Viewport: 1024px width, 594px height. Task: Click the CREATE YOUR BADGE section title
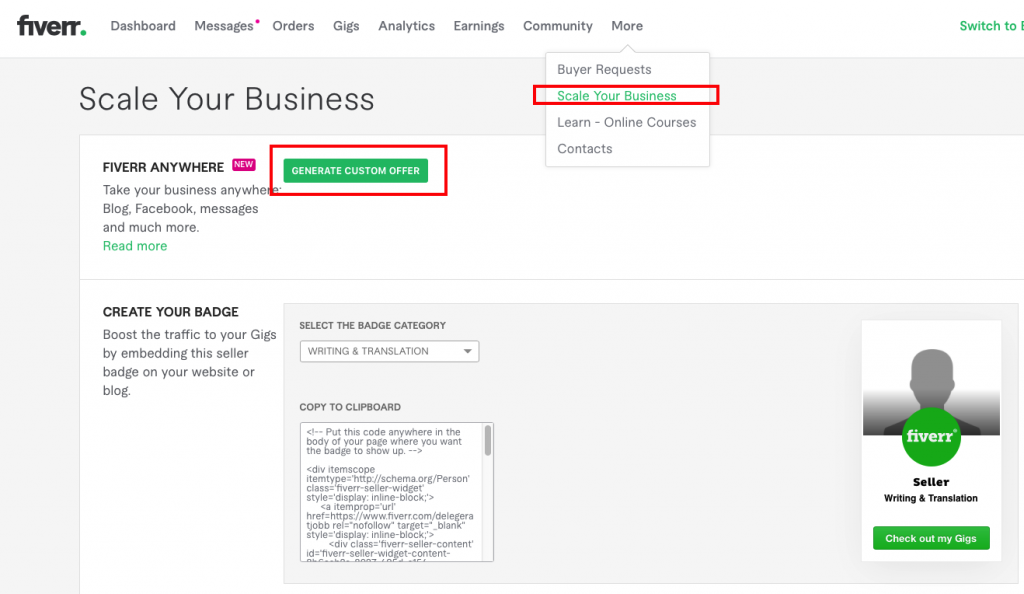(x=170, y=312)
